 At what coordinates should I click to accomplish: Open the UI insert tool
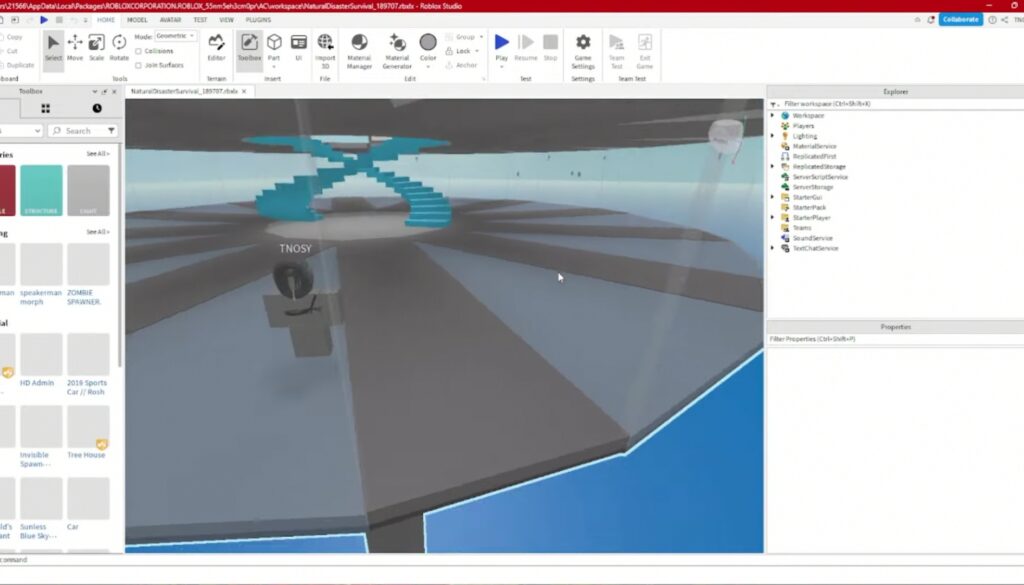[298, 48]
